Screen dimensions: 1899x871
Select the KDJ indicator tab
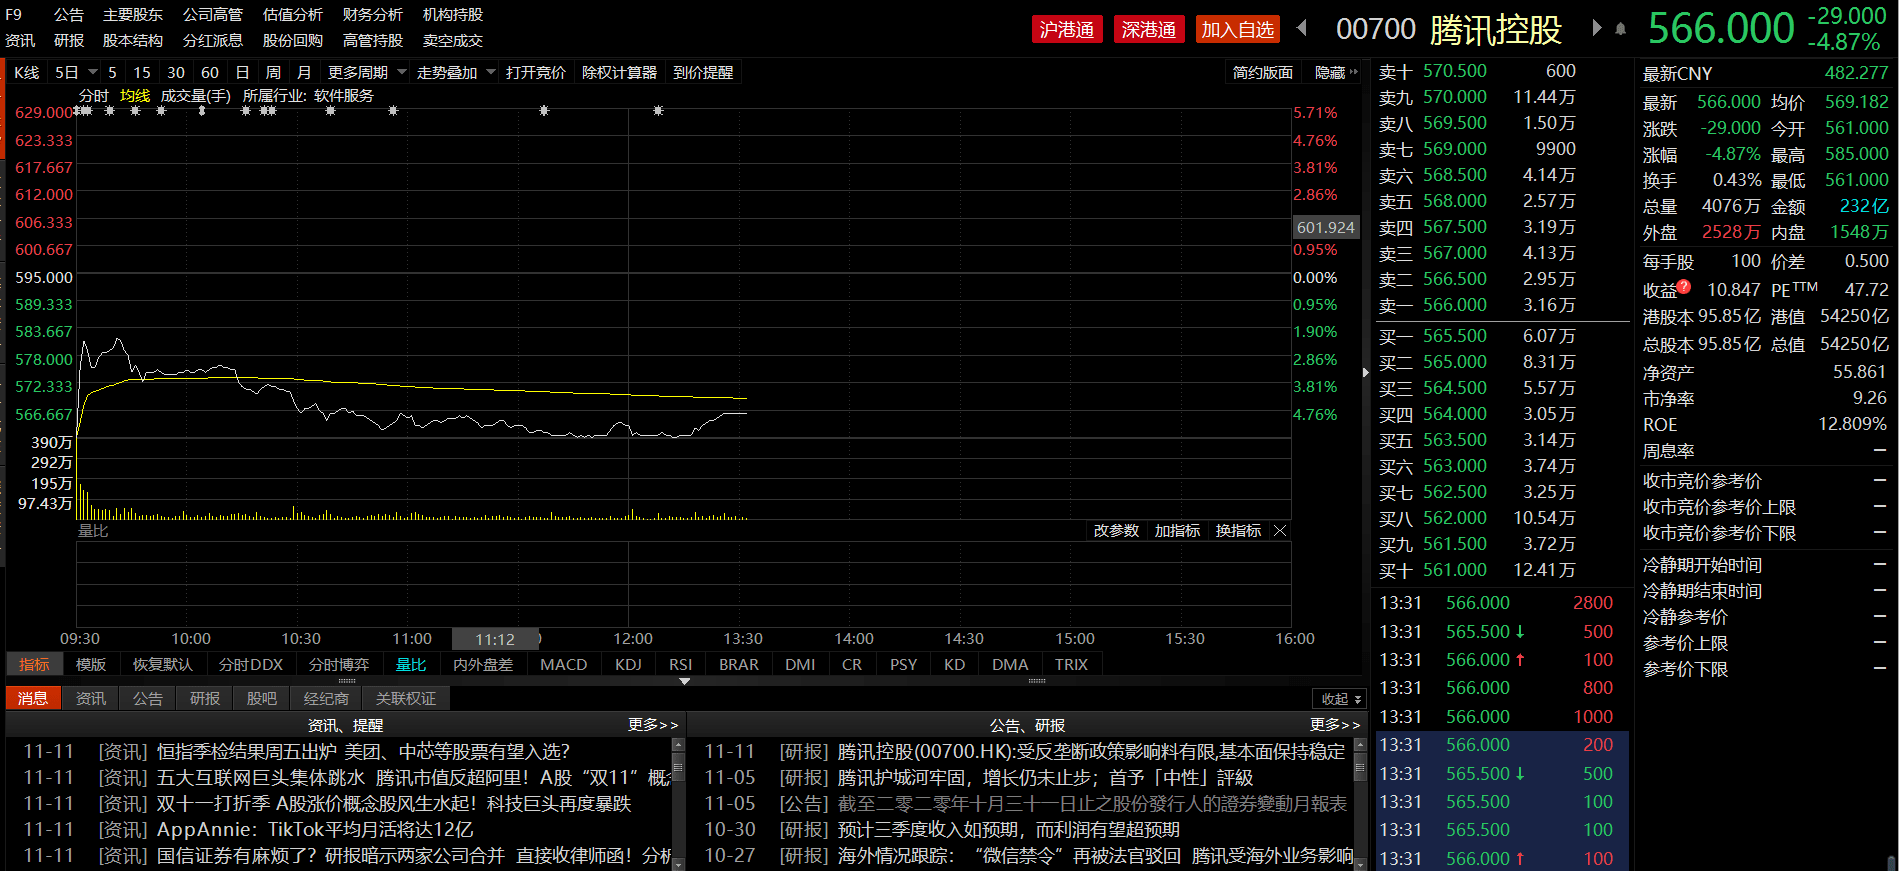click(628, 665)
